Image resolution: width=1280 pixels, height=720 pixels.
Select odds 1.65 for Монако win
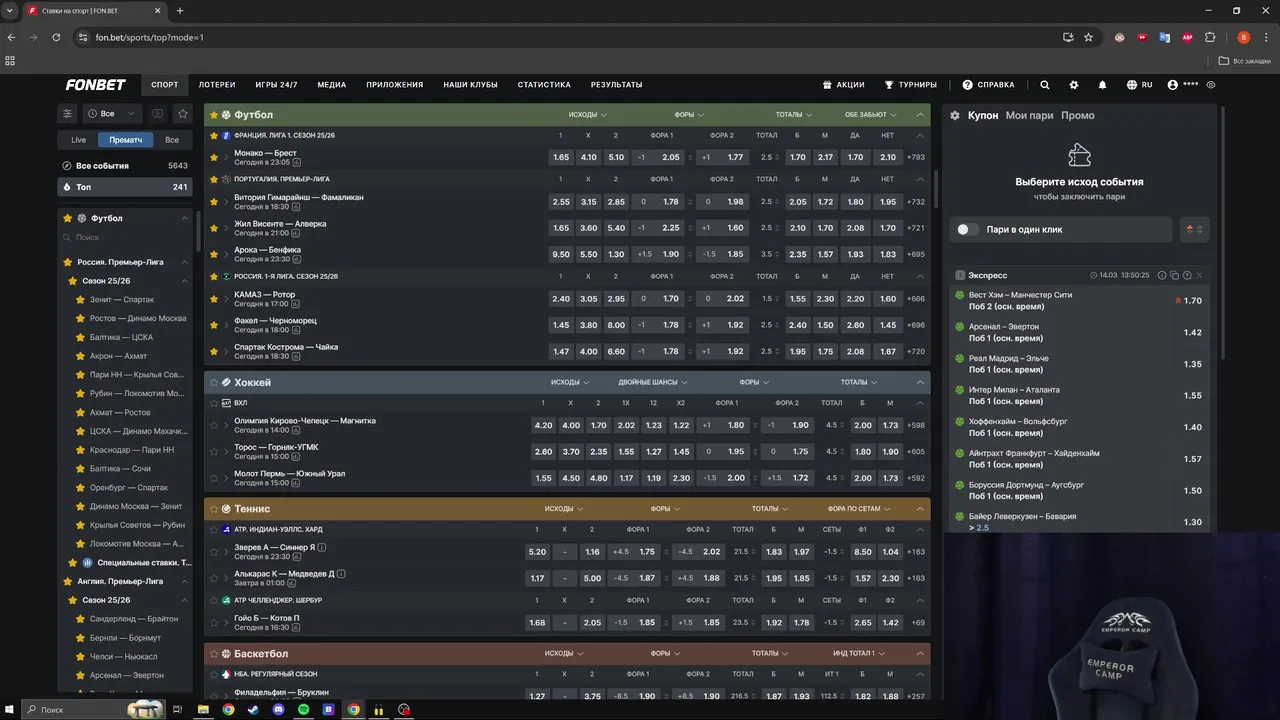coord(561,157)
